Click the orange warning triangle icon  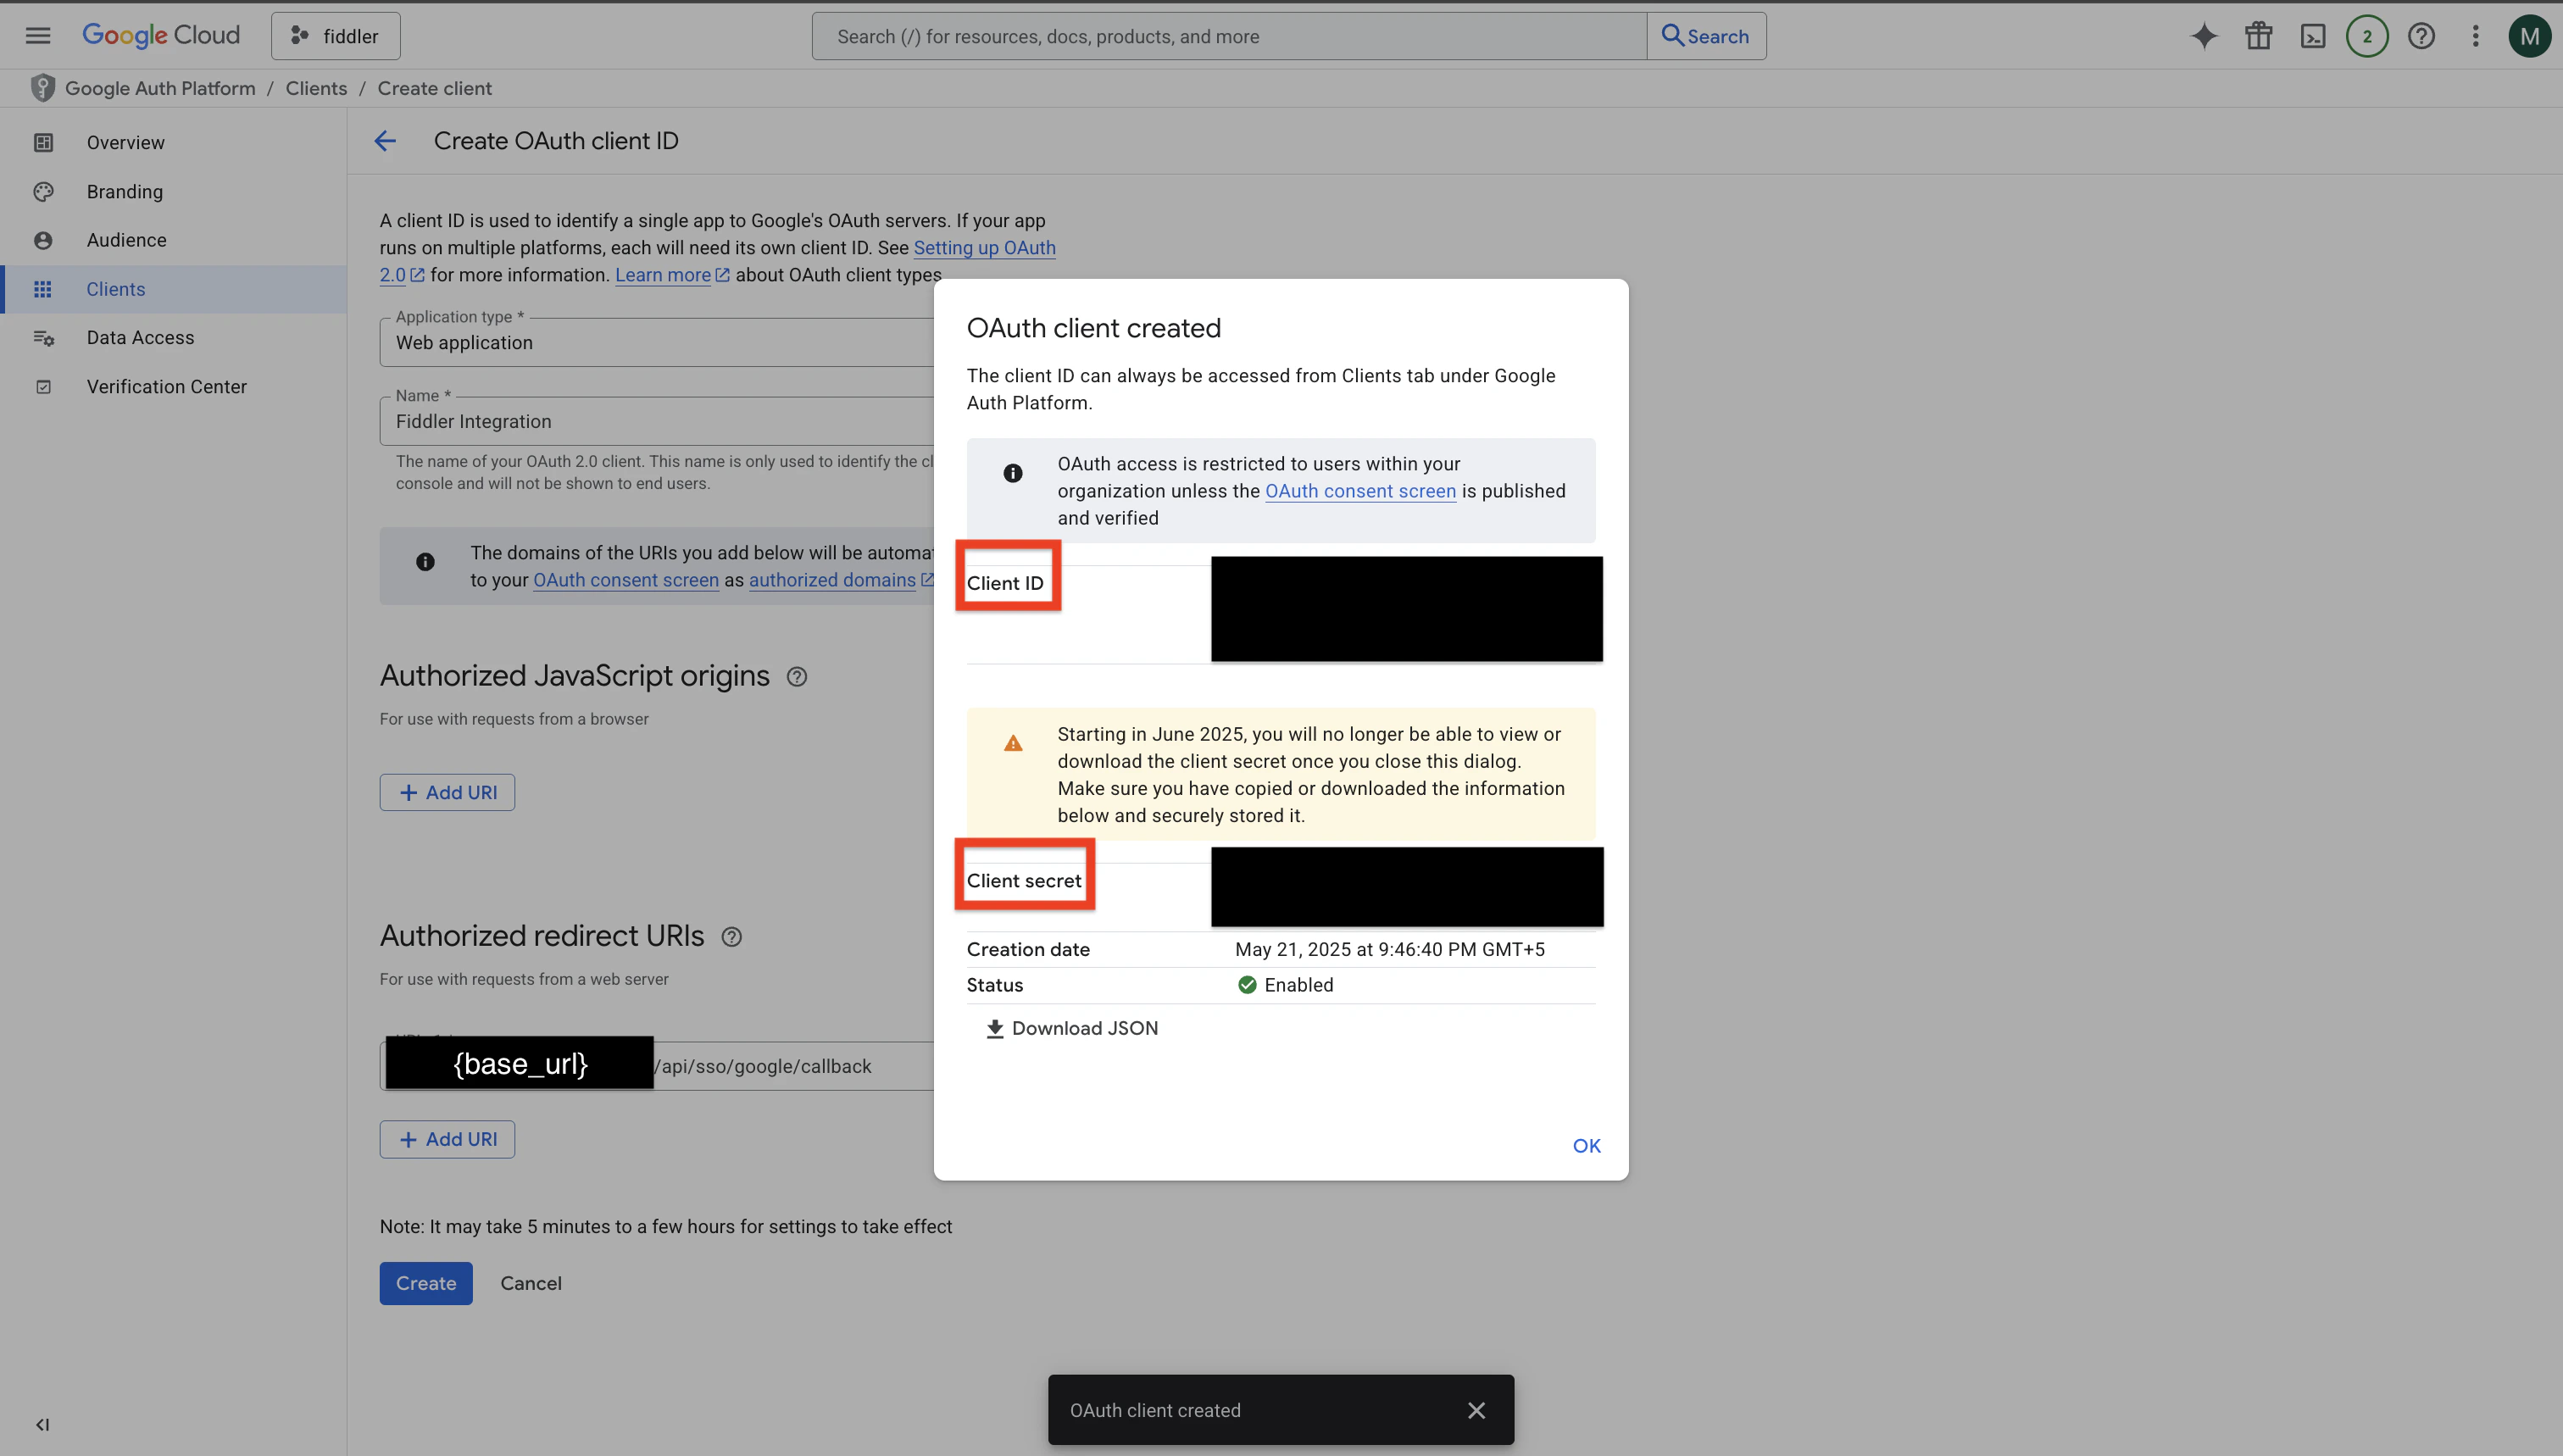point(1013,743)
